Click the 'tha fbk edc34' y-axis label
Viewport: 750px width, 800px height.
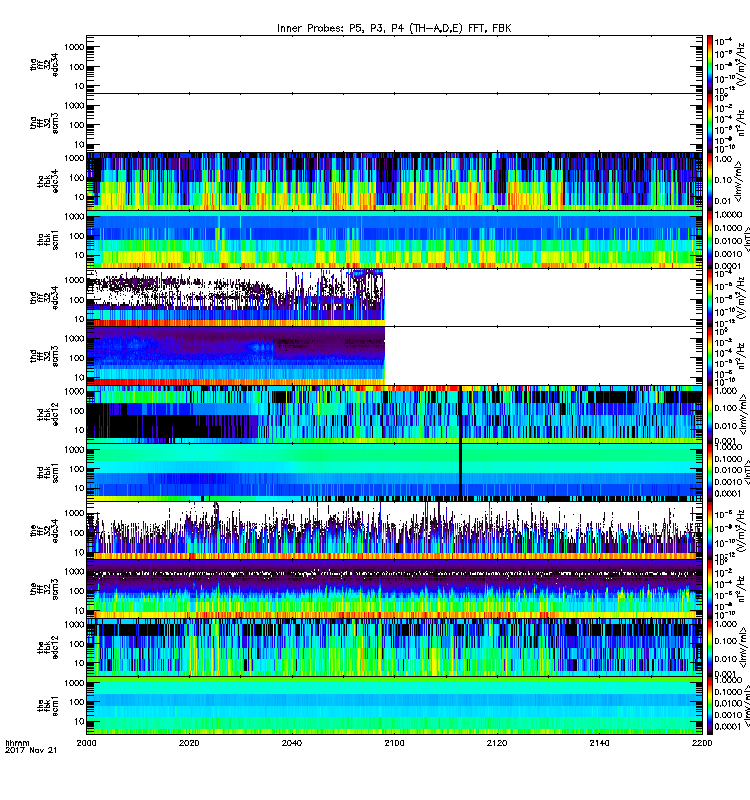48,182
